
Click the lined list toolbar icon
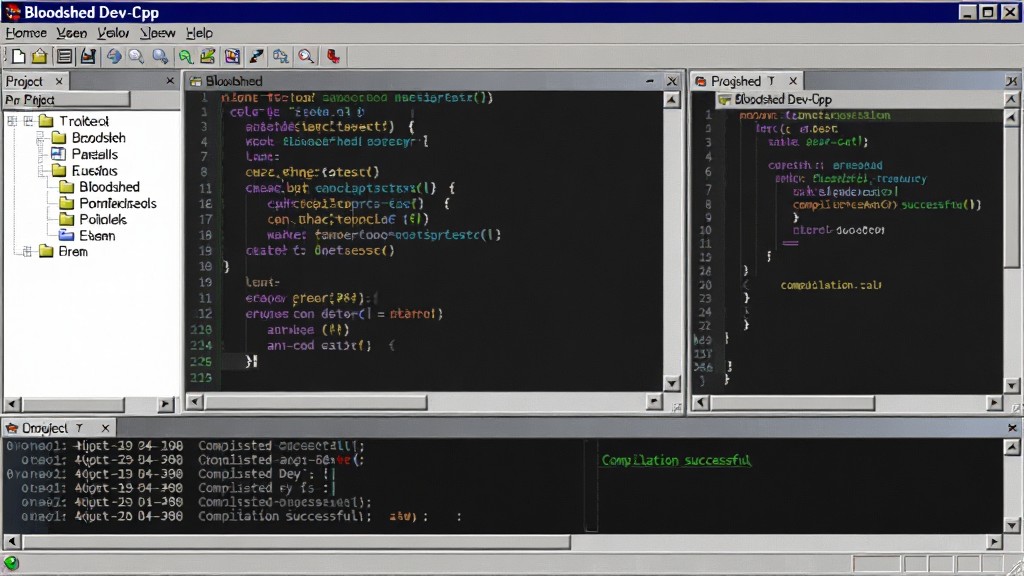(64, 56)
